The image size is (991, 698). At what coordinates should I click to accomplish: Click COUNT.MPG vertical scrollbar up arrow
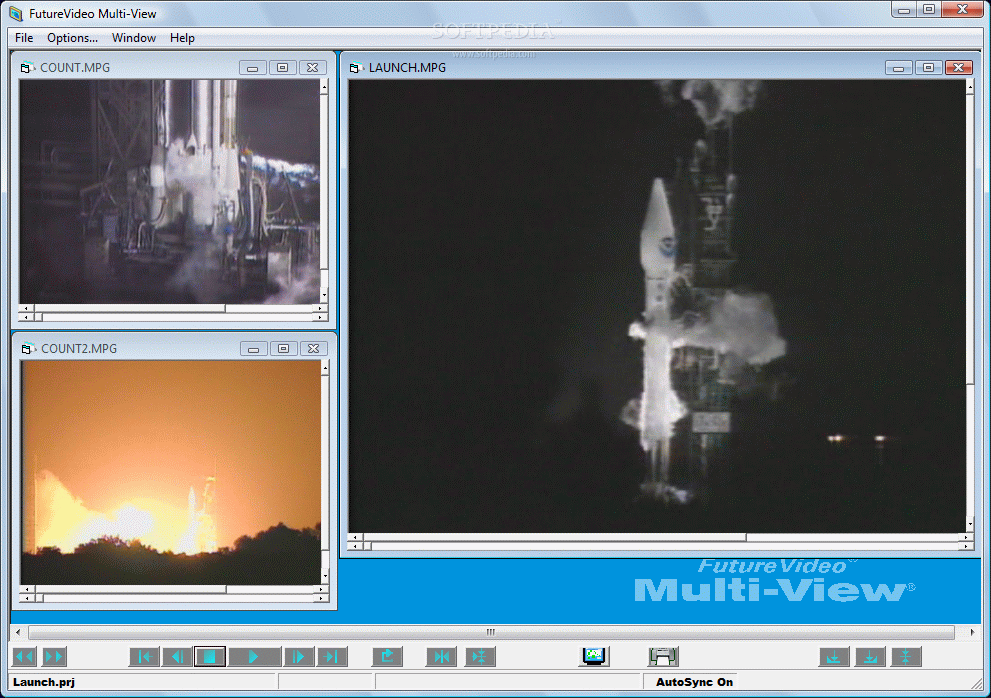(x=324, y=85)
